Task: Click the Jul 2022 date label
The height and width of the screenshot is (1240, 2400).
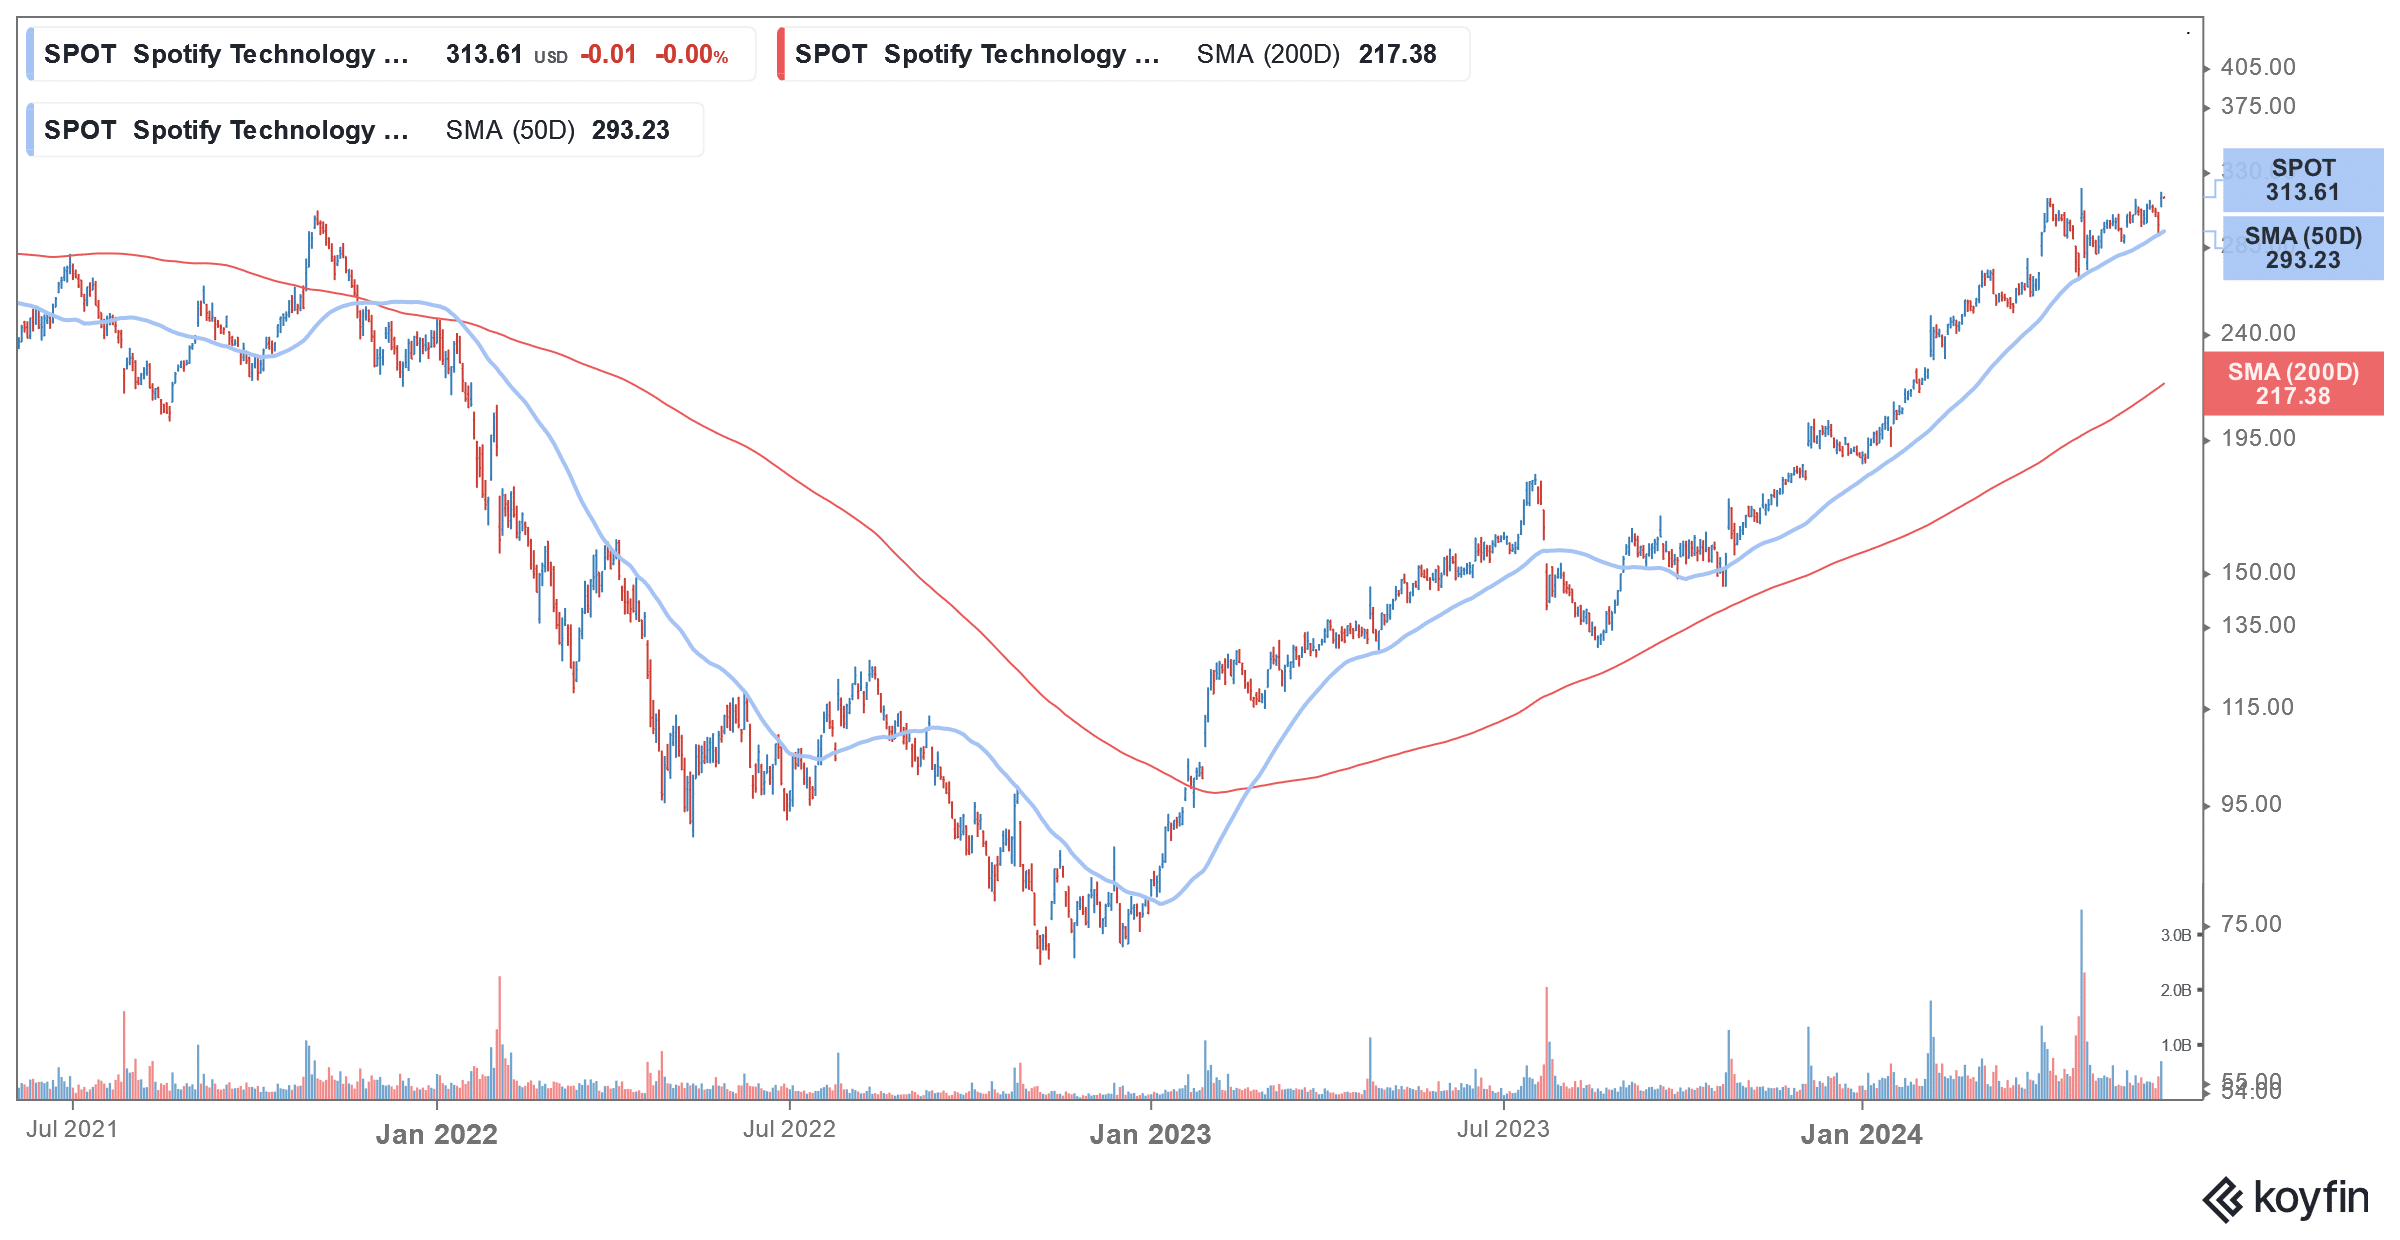Action: 789,1129
